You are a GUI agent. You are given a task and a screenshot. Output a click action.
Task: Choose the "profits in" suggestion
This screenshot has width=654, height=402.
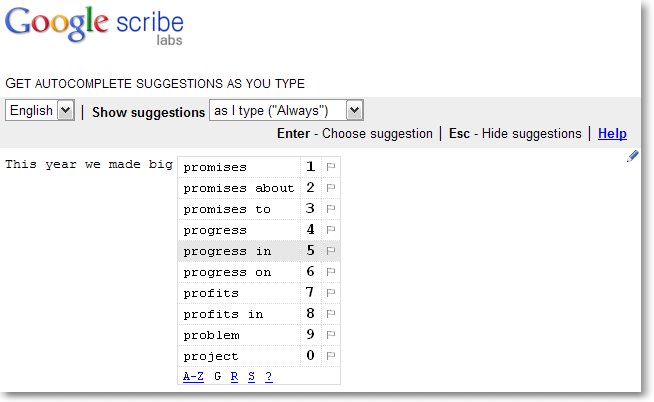[x=224, y=314]
